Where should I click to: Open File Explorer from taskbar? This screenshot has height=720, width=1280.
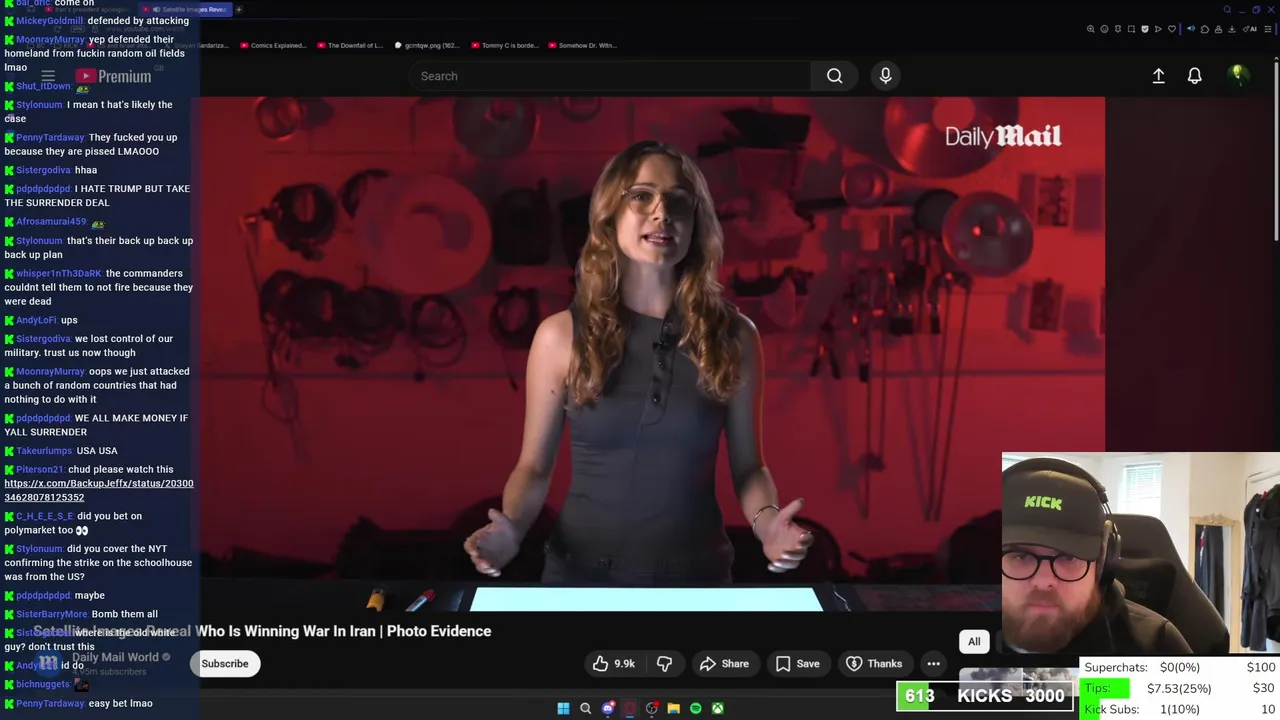point(673,708)
